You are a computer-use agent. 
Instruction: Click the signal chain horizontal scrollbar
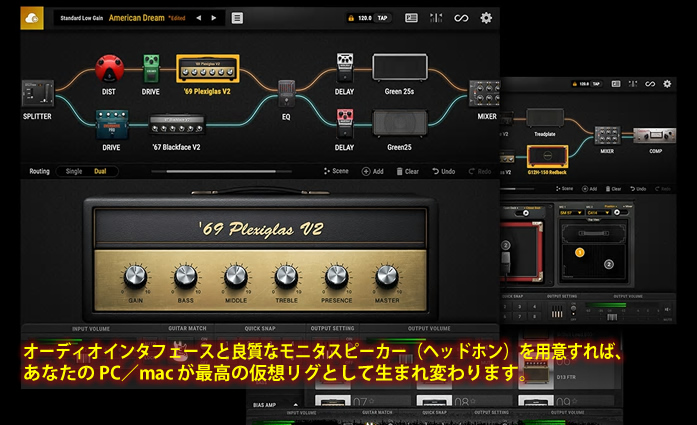coord(221,171)
